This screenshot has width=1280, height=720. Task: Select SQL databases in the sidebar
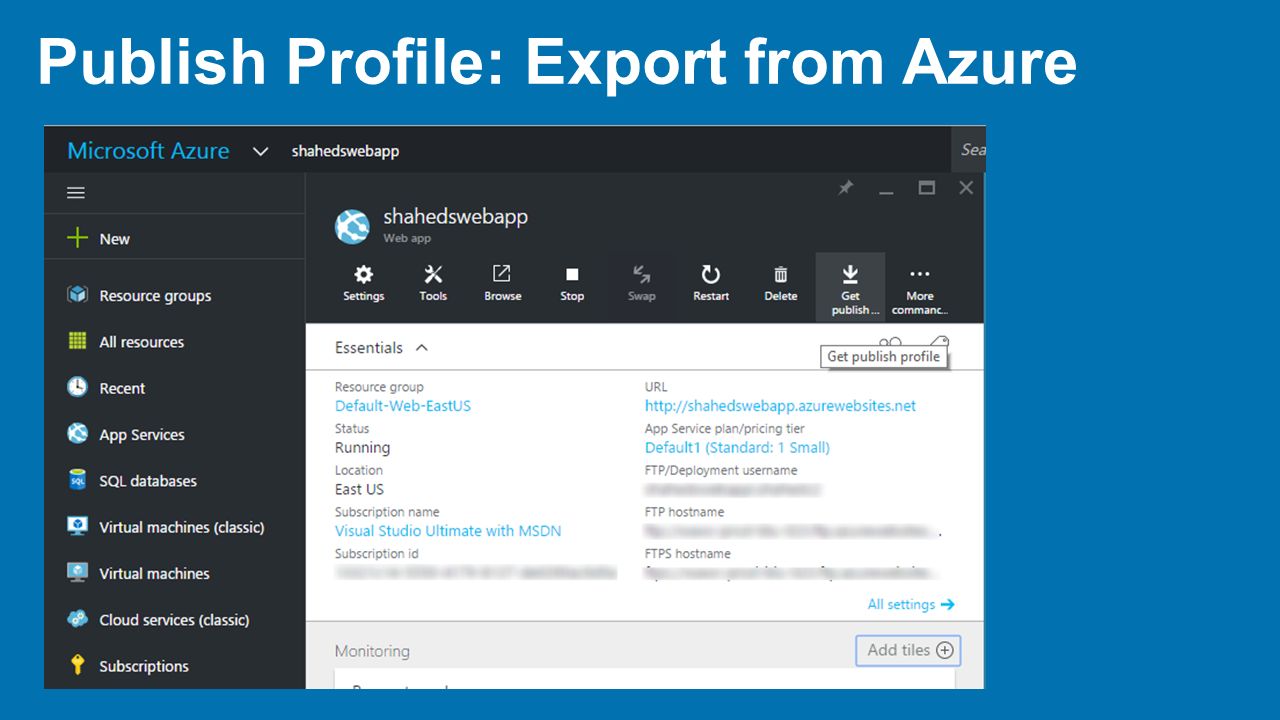click(x=148, y=481)
